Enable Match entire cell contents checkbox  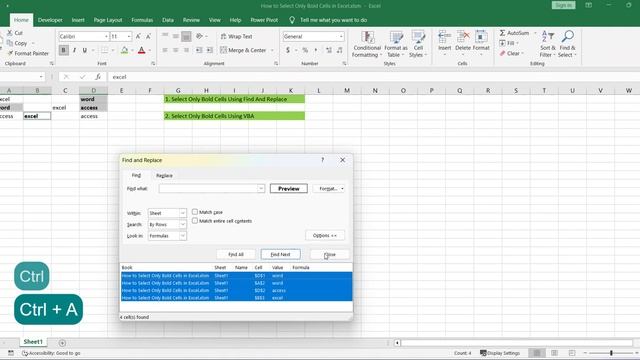click(195, 221)
